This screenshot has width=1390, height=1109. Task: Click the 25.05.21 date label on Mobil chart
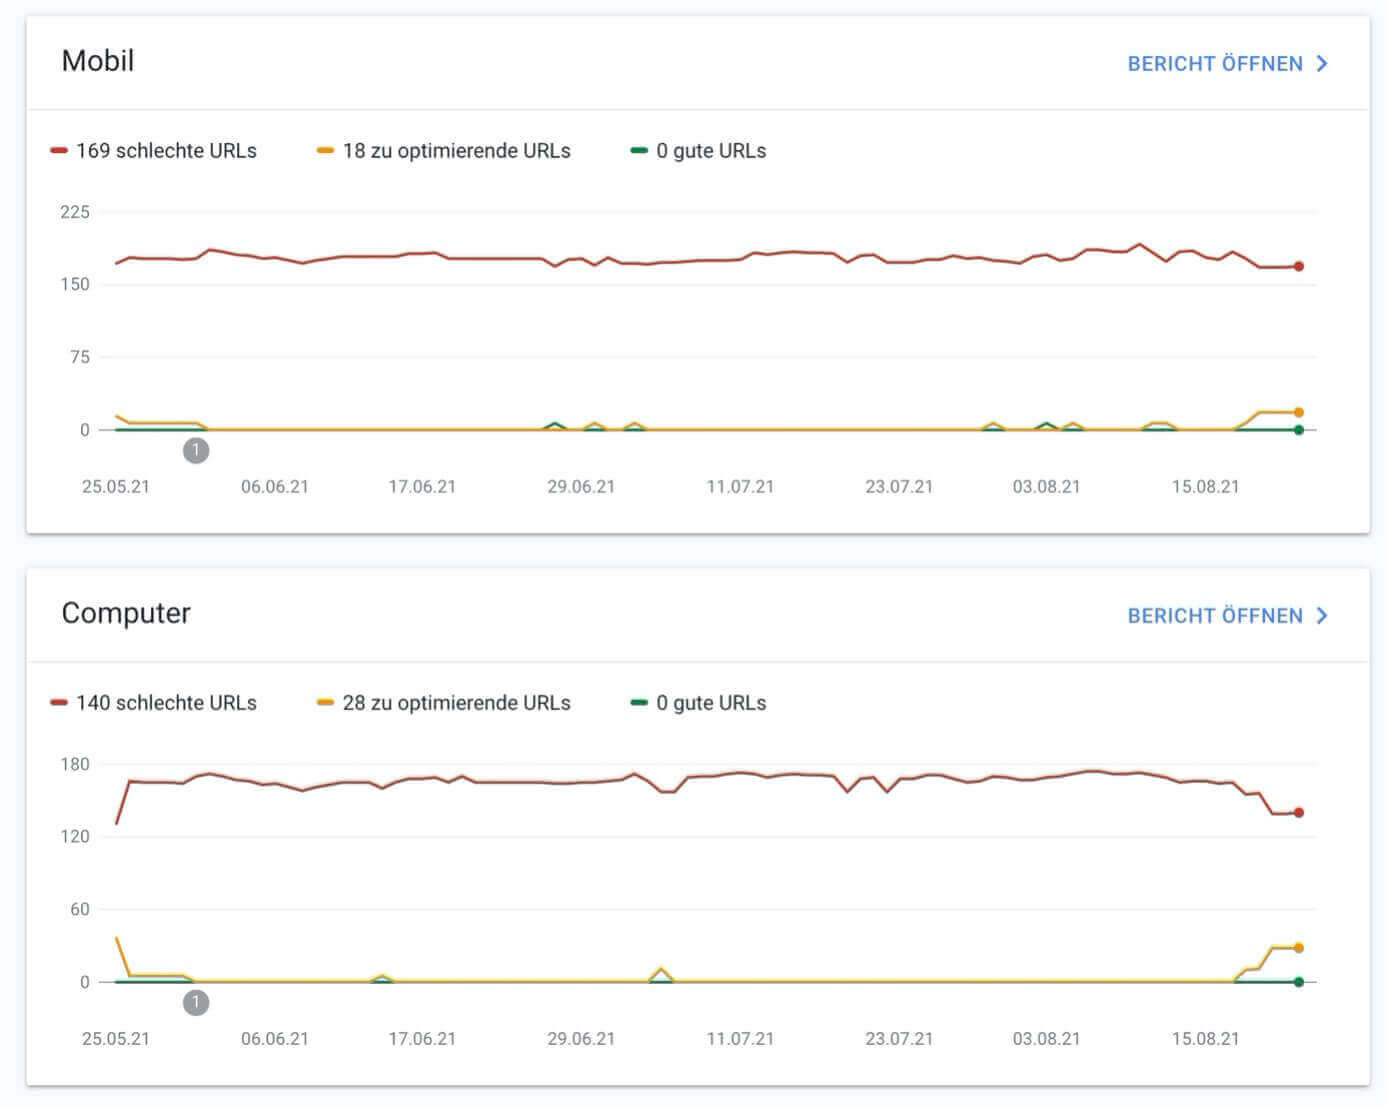tap(116, 487)
